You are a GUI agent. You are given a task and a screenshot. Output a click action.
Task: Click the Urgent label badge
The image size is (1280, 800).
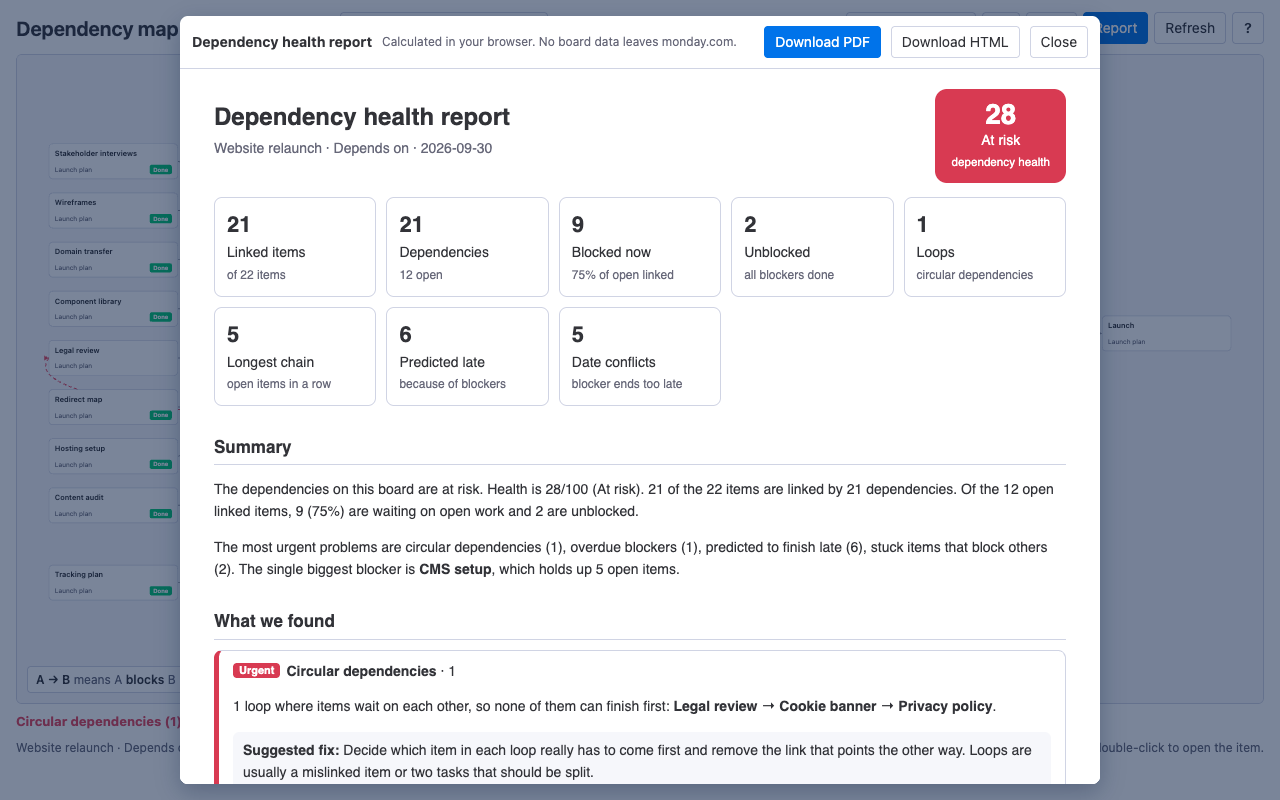[x=256, y=671]
